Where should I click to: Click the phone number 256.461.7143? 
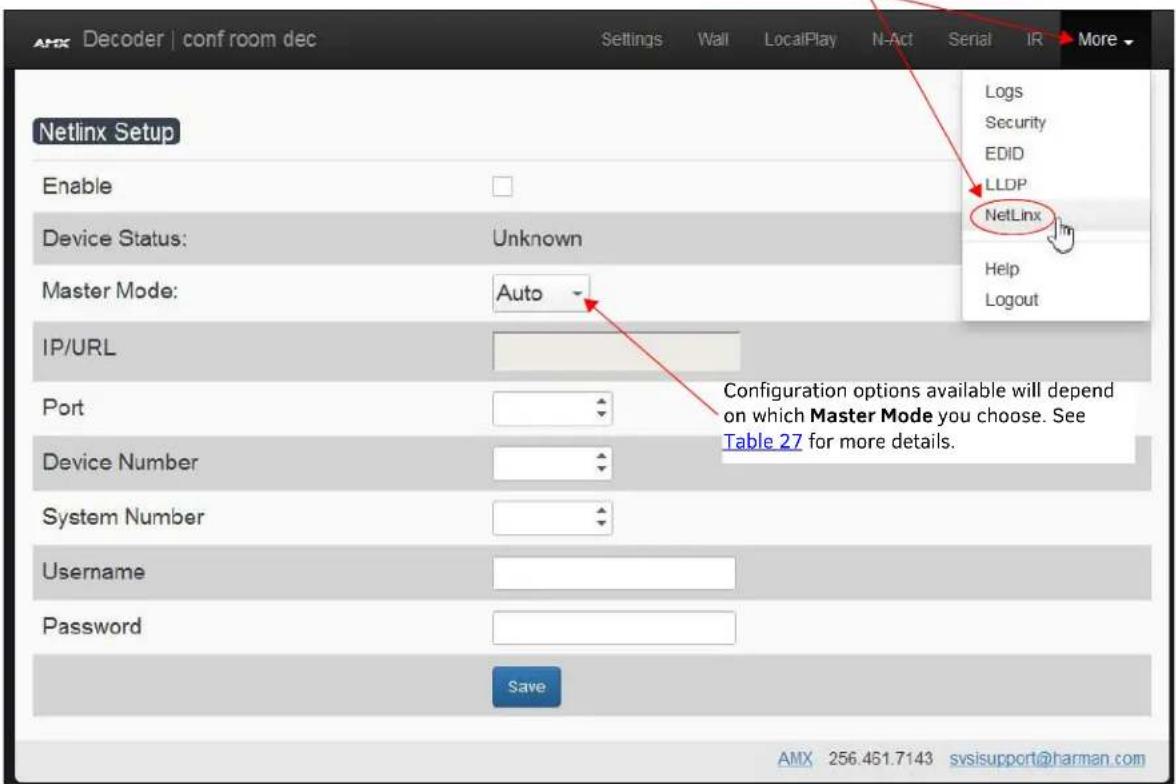coord(880,758)
